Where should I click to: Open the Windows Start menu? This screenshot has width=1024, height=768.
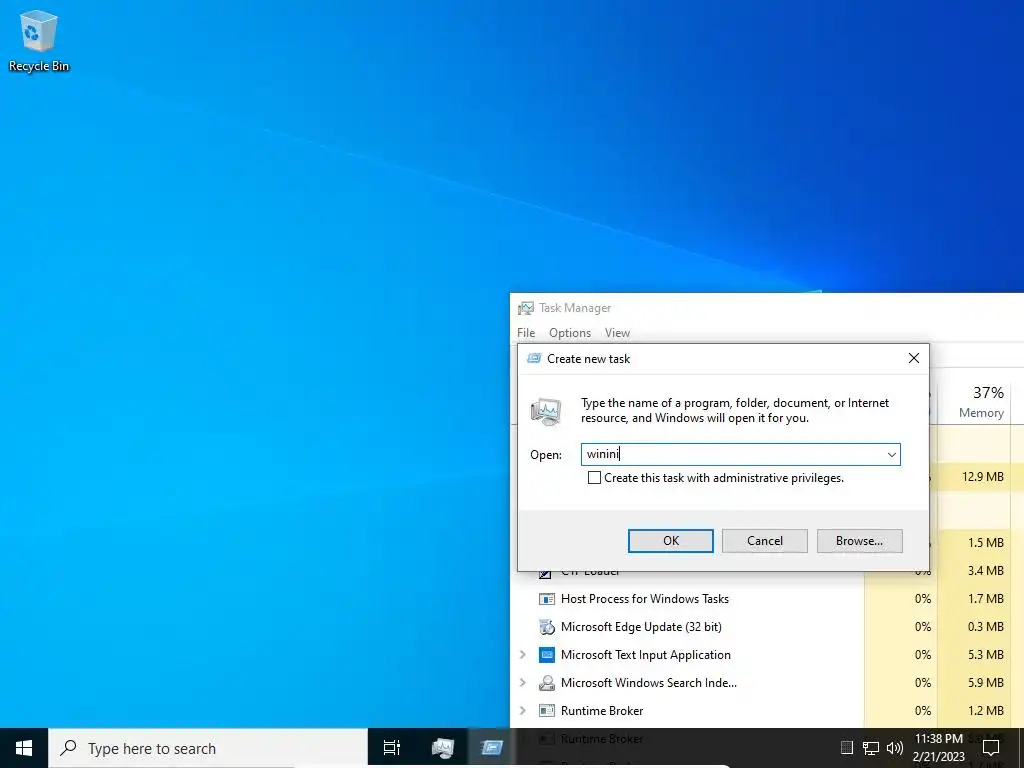(24, 748)
